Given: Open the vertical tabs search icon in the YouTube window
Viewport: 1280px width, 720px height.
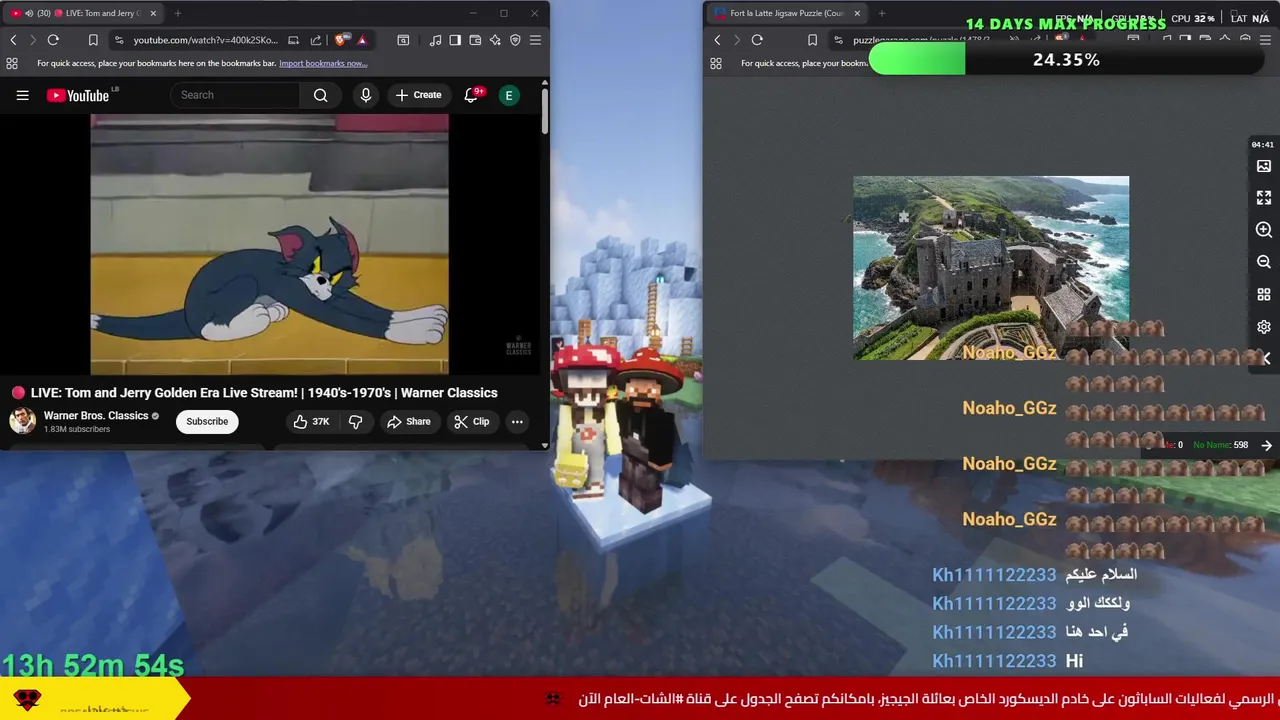Looking at the screenshot, I should [403, 40].
